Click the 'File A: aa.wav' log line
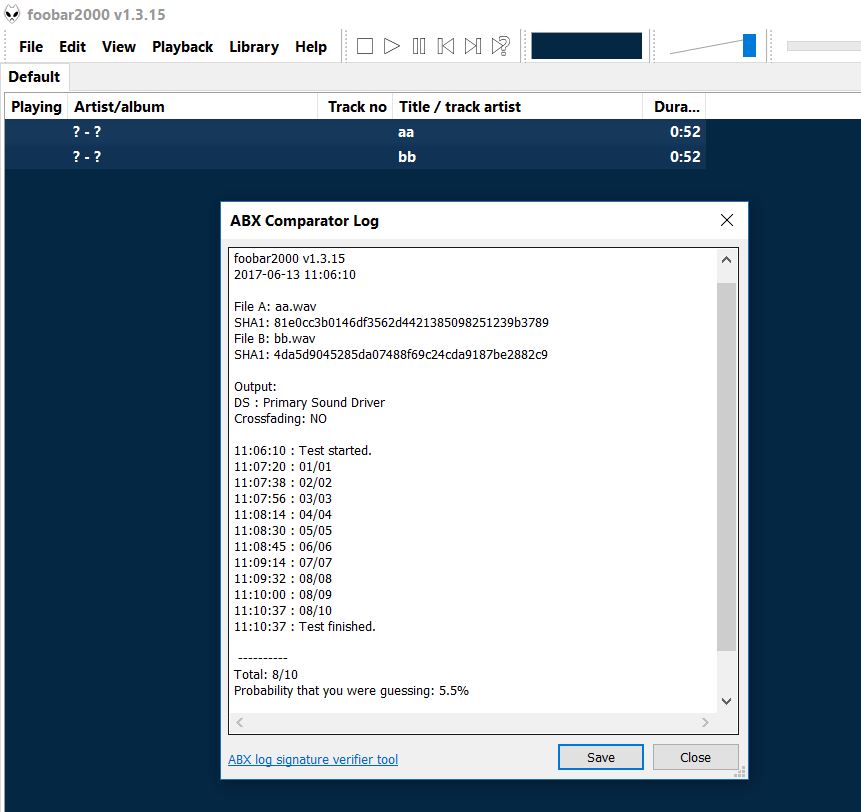This screenshot has height=812, width=861. 275,306
